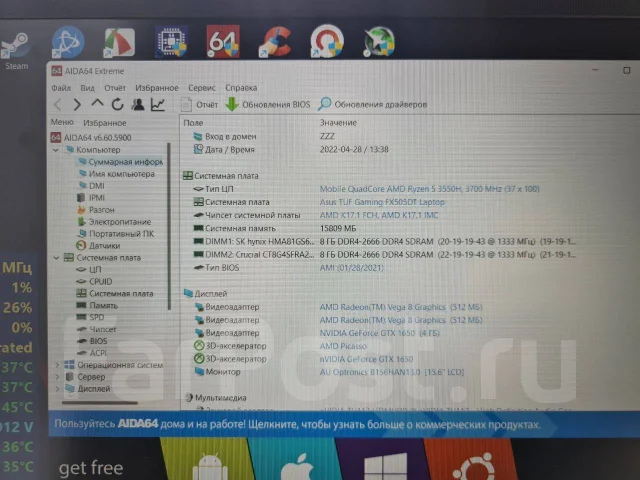
Task: Open the Отчёт report button
Action: point(200,105)
